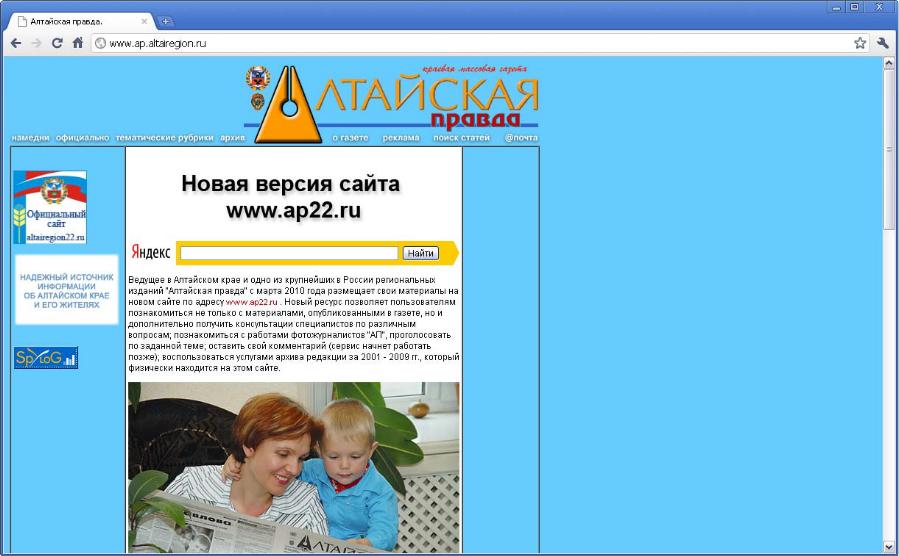The image size is (899, 556).
Task: Click the address bar showing www.ap.altairegion.ru
Action: pos(479,43)
